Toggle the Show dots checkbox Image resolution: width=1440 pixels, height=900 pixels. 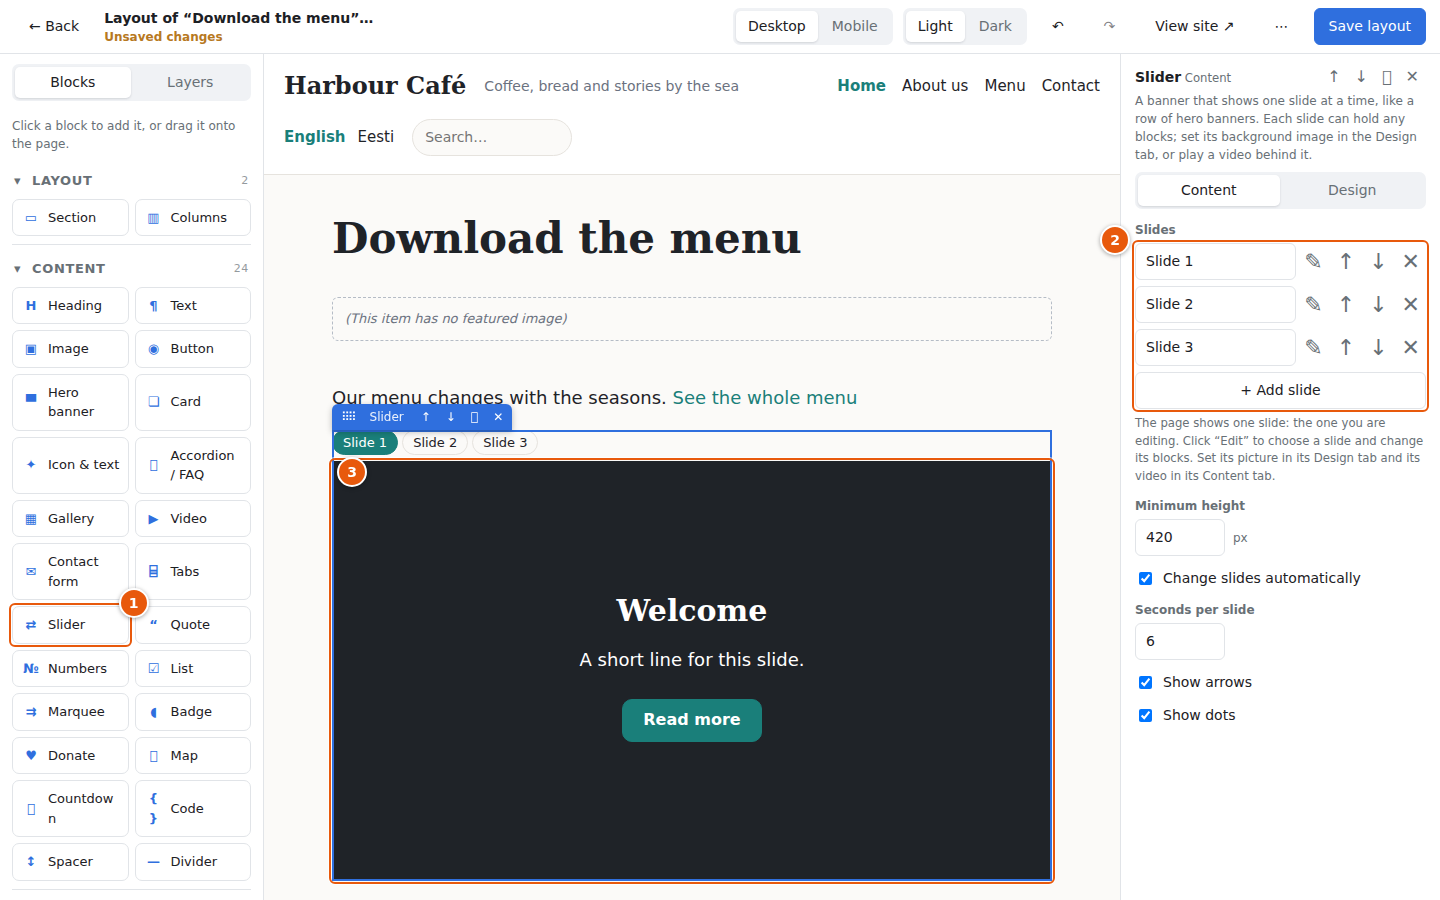(x=1146, y=715)
